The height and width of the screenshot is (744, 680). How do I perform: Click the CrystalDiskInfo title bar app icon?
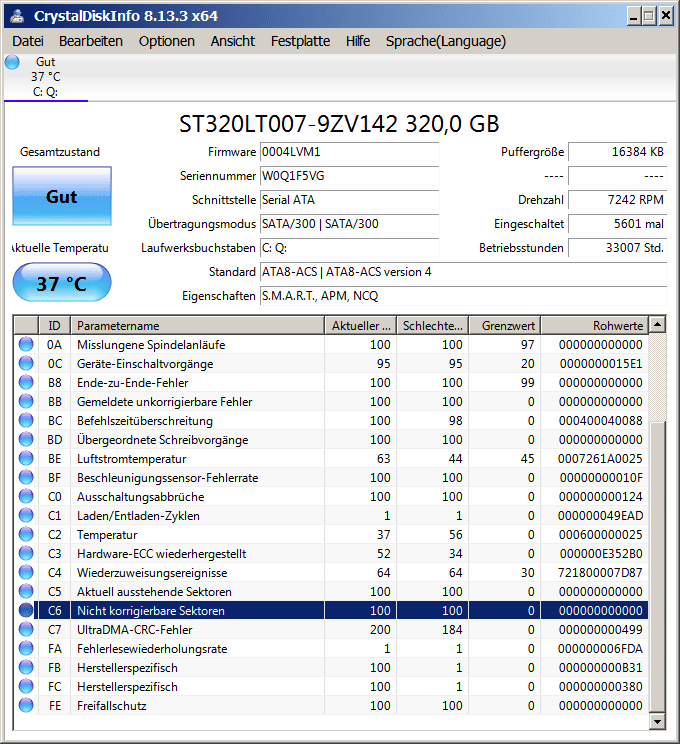tap(18, 16)
